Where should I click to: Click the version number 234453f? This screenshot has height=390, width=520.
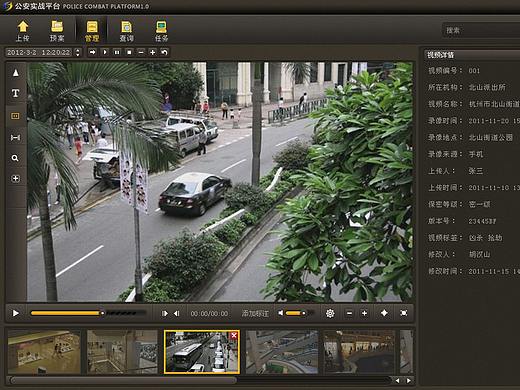pos(482,221)
